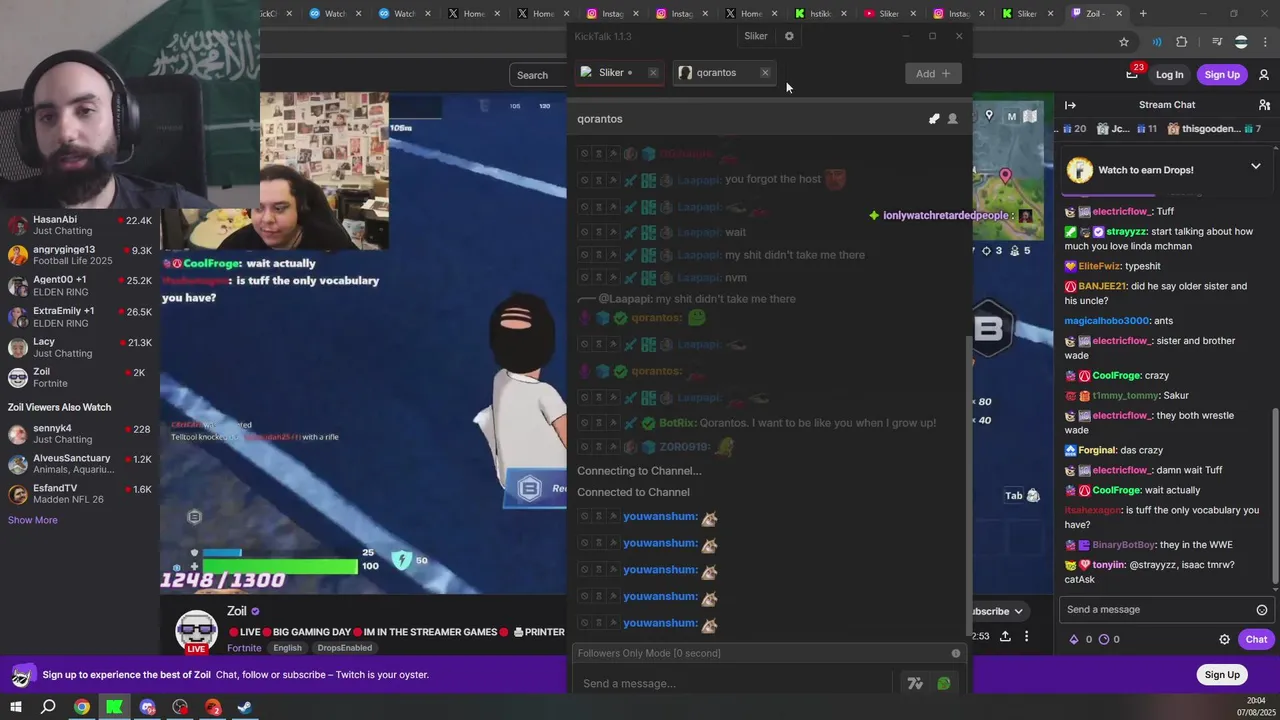The height and width of the screenshot is (720, 1280).
Task: Open Lacy channel in sidebar
Action: coord(80,348)
